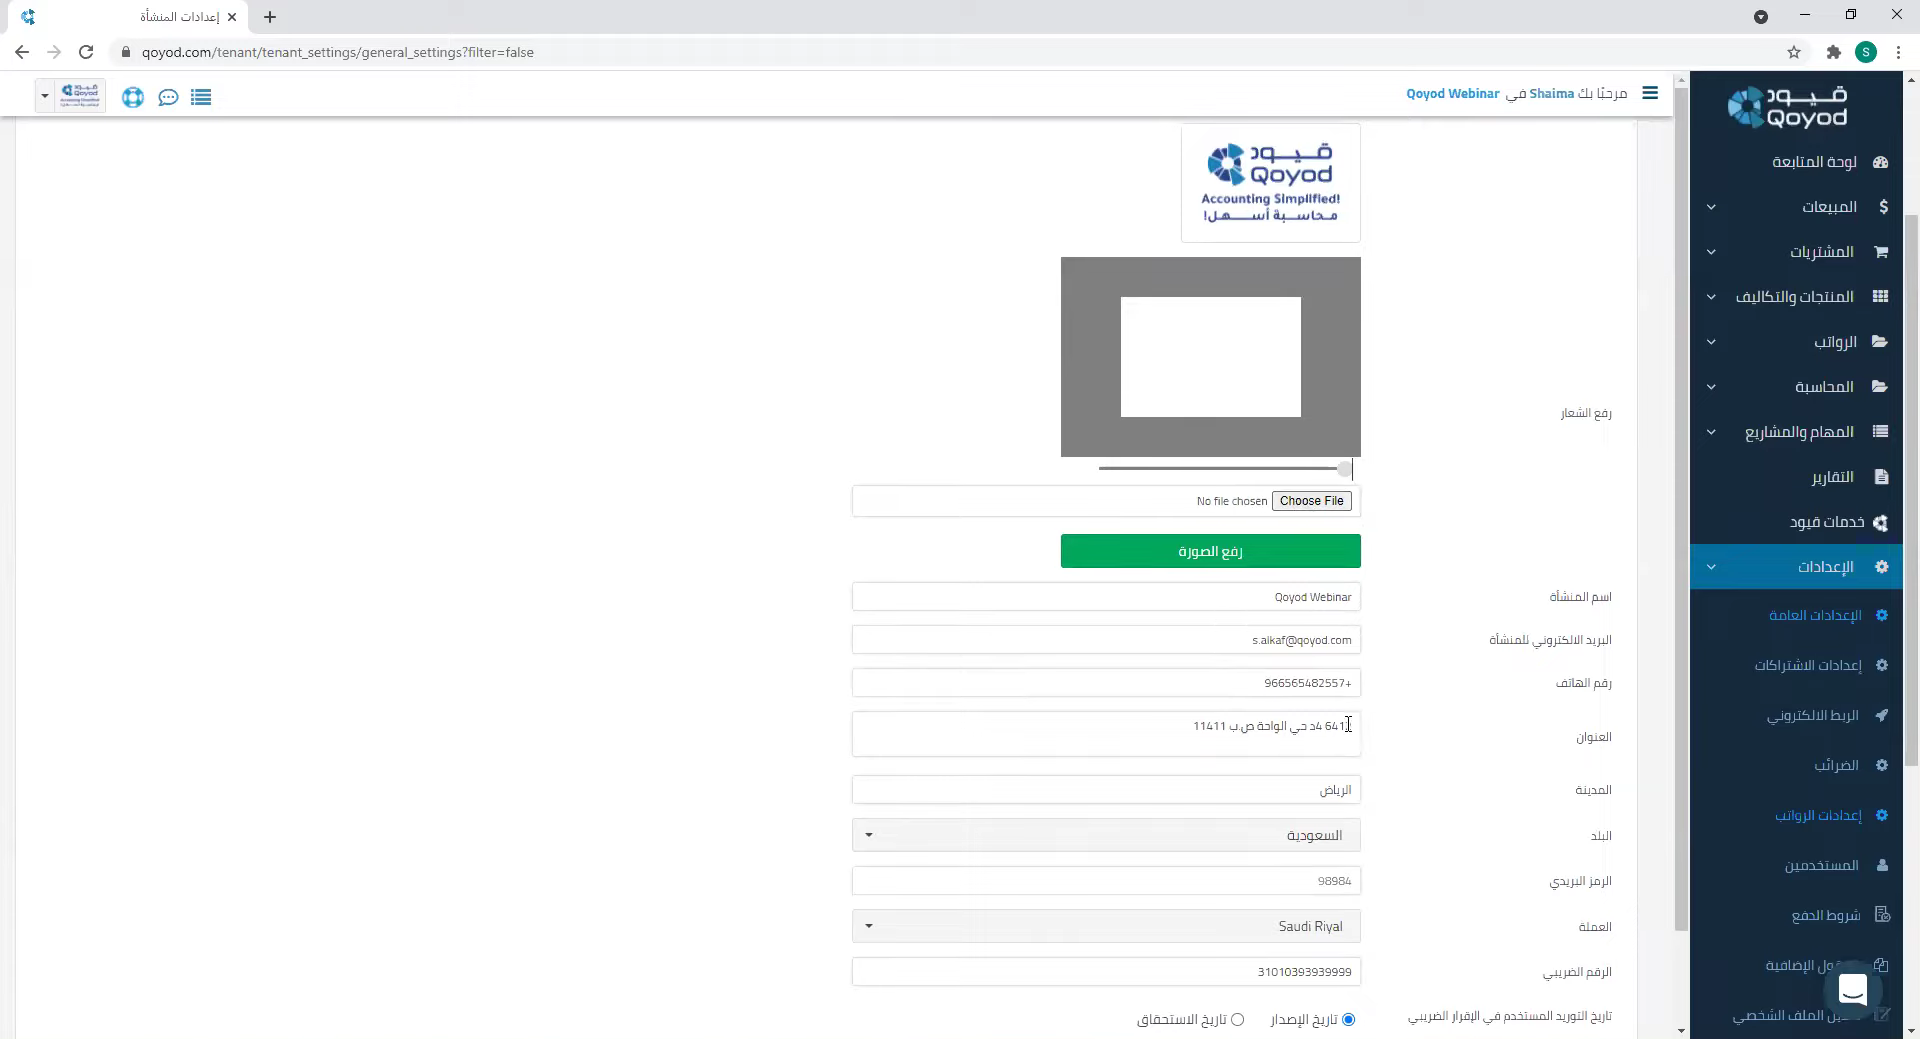The width and height of the screenshot is (1920, 1039).
Task: Select the تاريخ الإصدار radio button
Action: point(1349,1019)
